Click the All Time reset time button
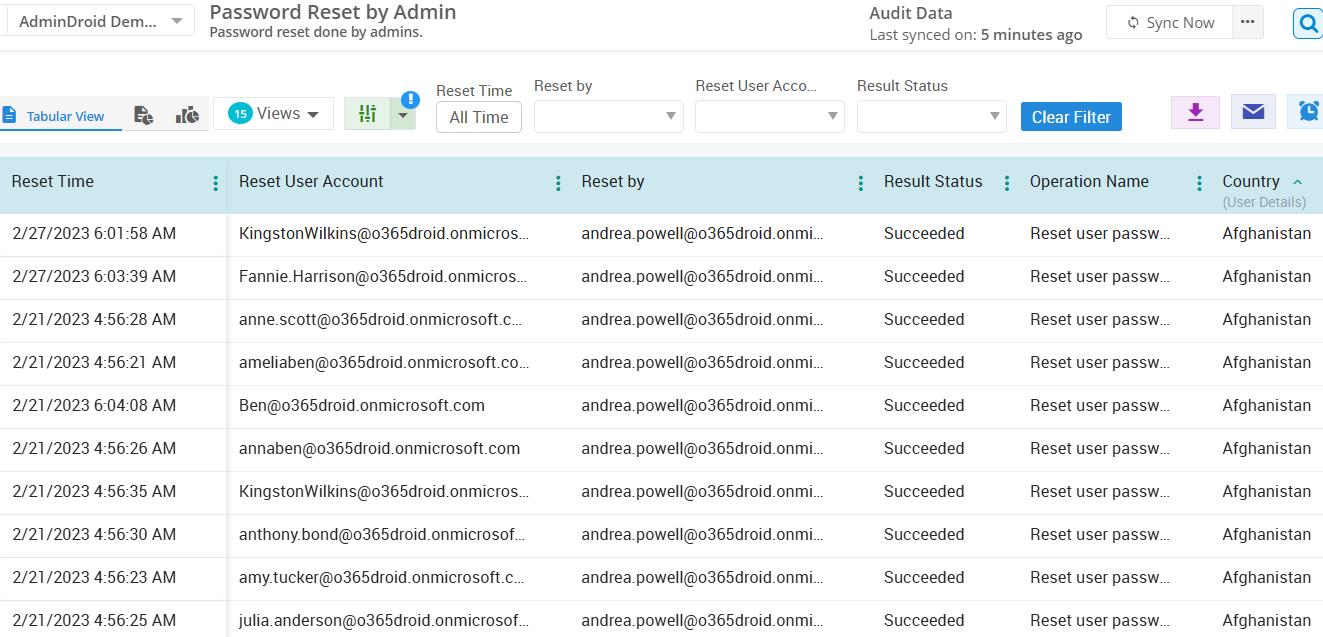The width and height of the screenshot is (1323, 637). pyautogui.click(x=478, y=117)
